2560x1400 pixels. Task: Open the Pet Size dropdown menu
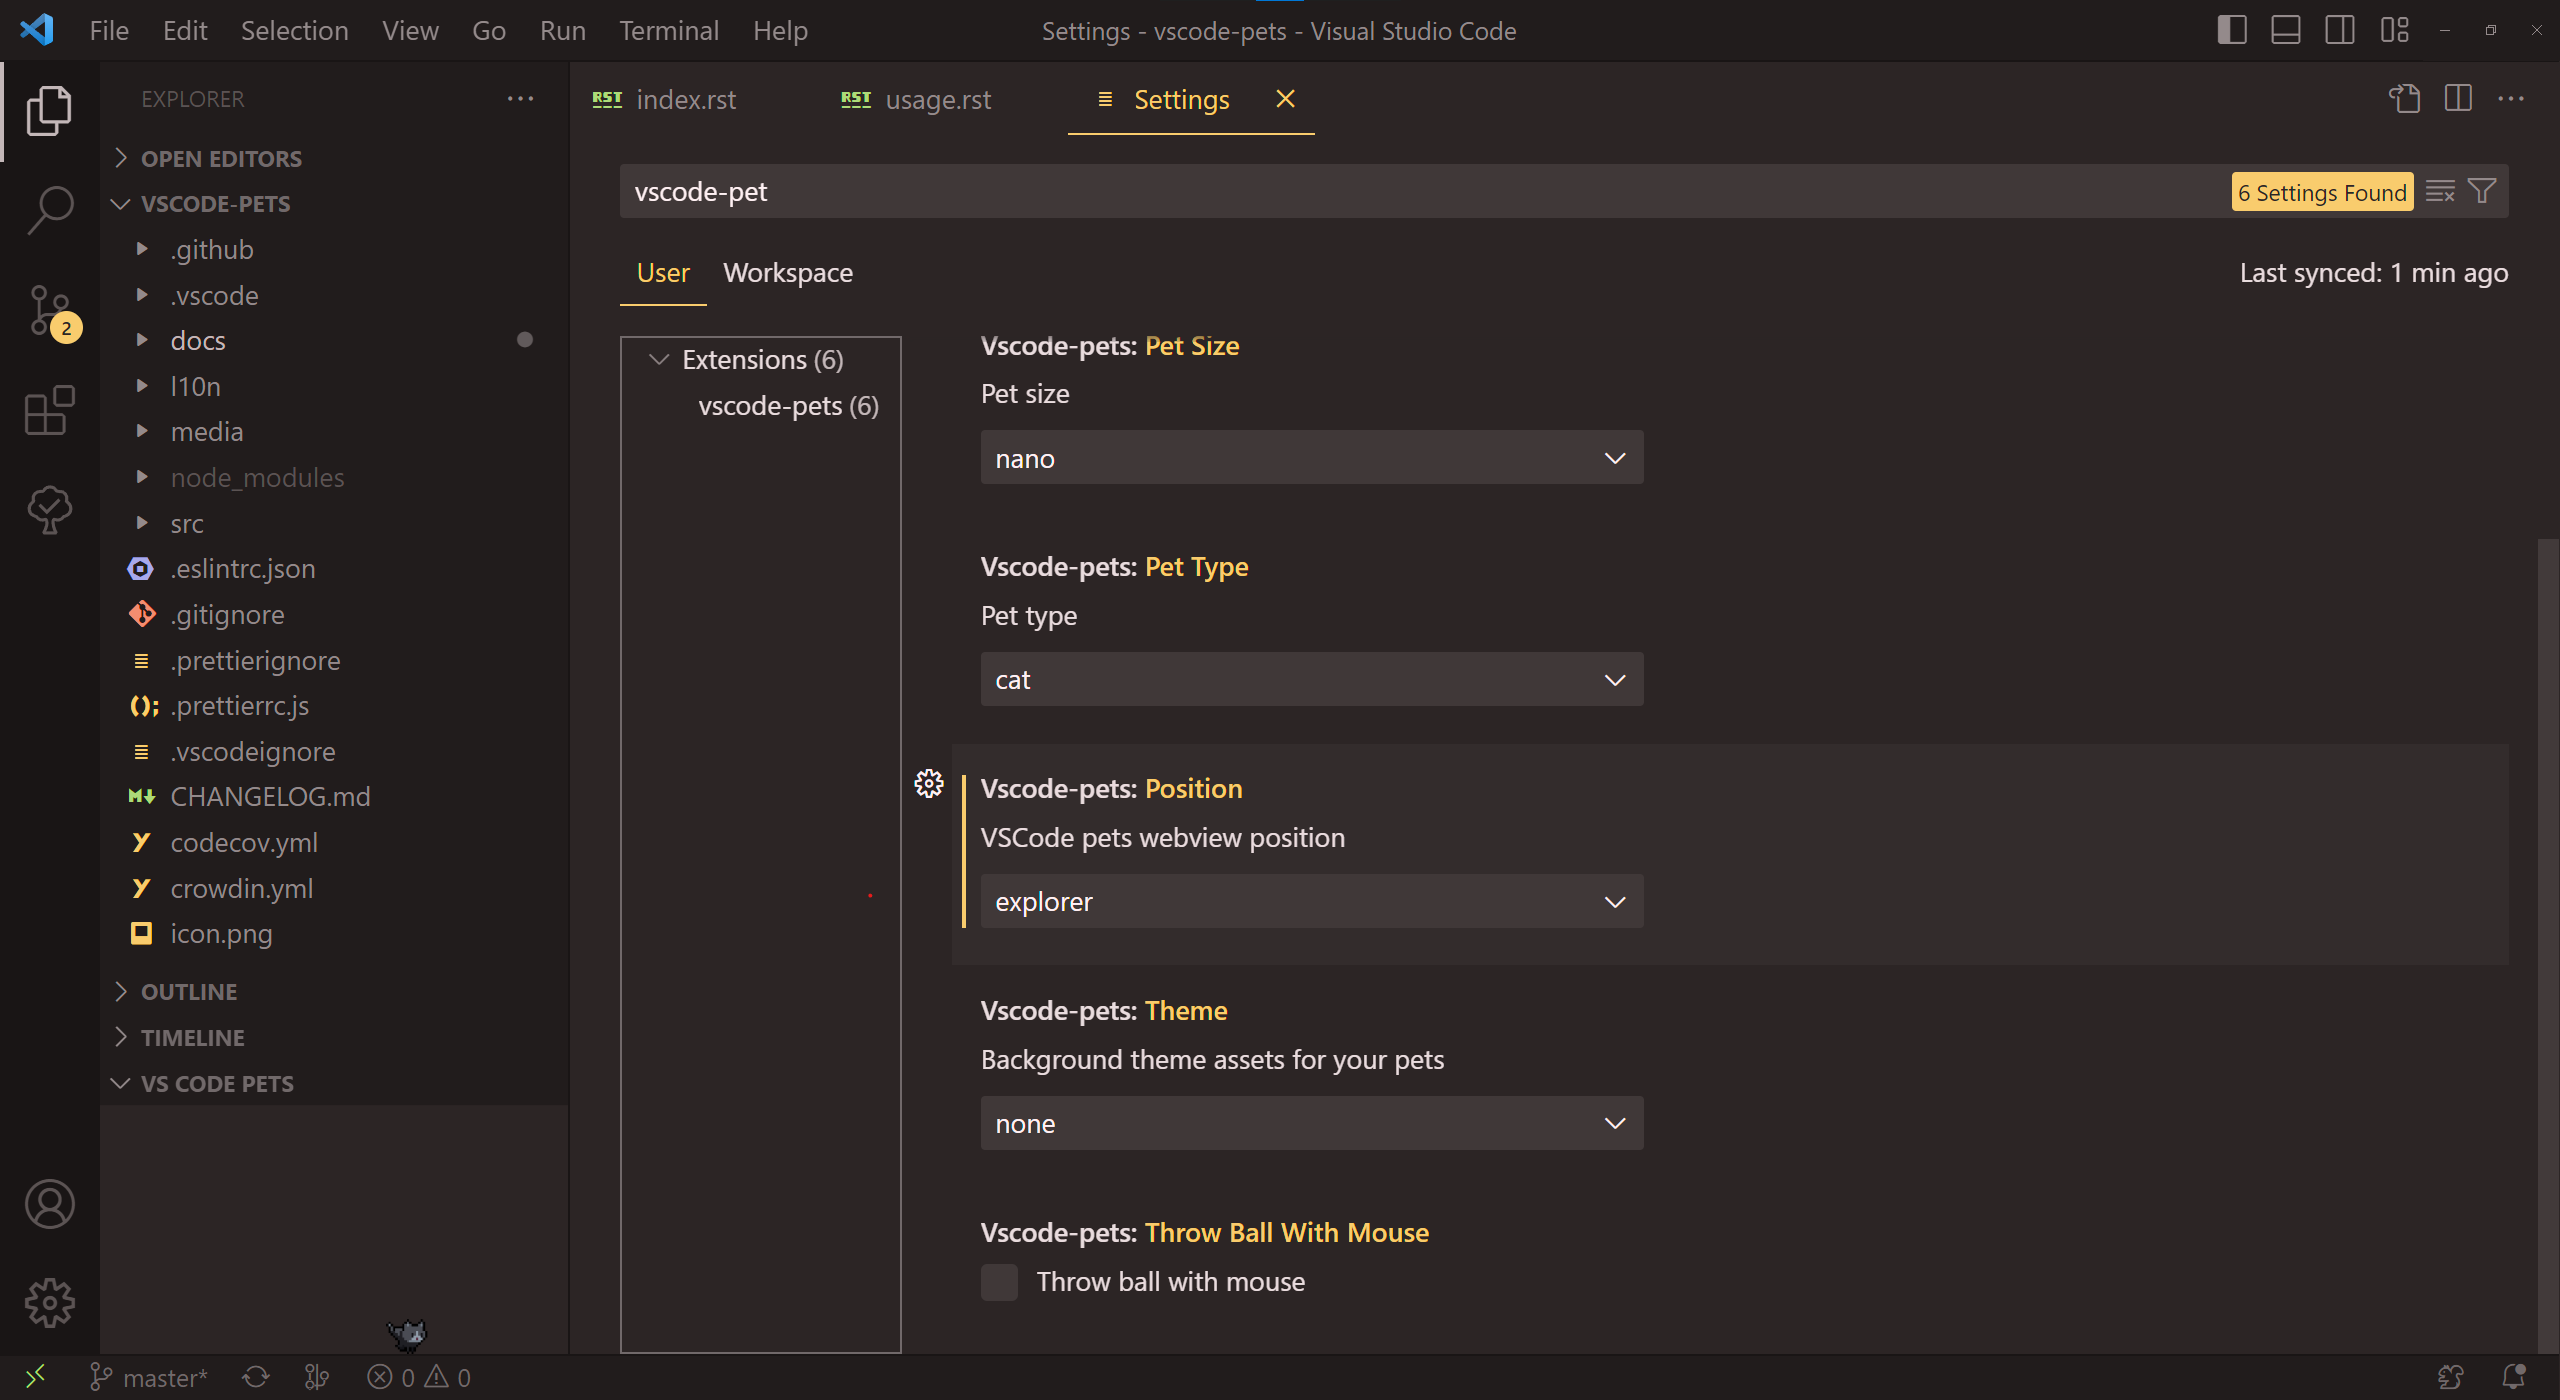click(x=1310, y=455)
